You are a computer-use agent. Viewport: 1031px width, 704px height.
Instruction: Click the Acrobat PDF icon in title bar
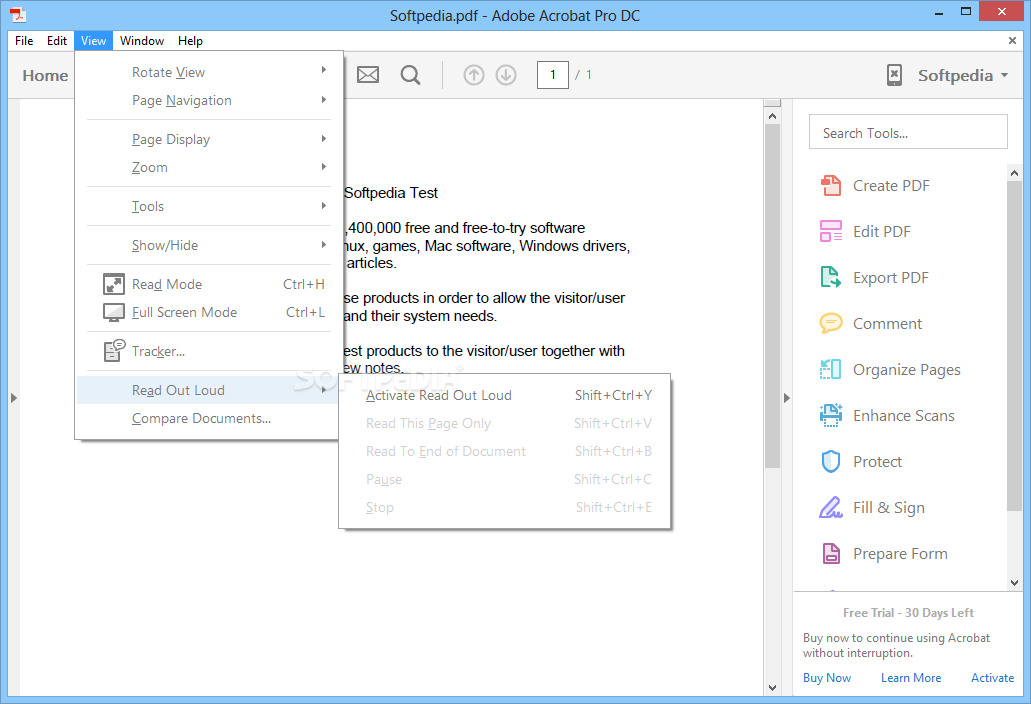(18, 13)
